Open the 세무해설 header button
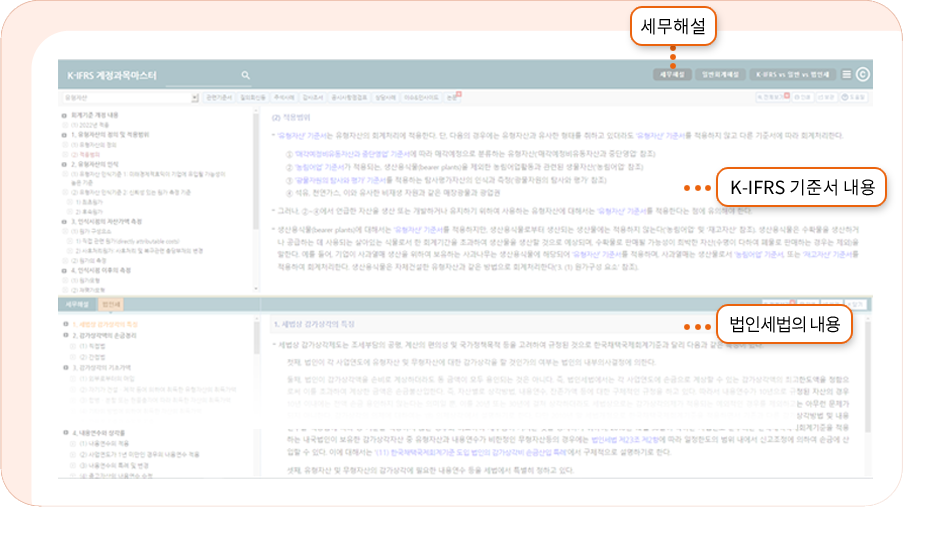The image size is (942, 546). pos(672,74)
